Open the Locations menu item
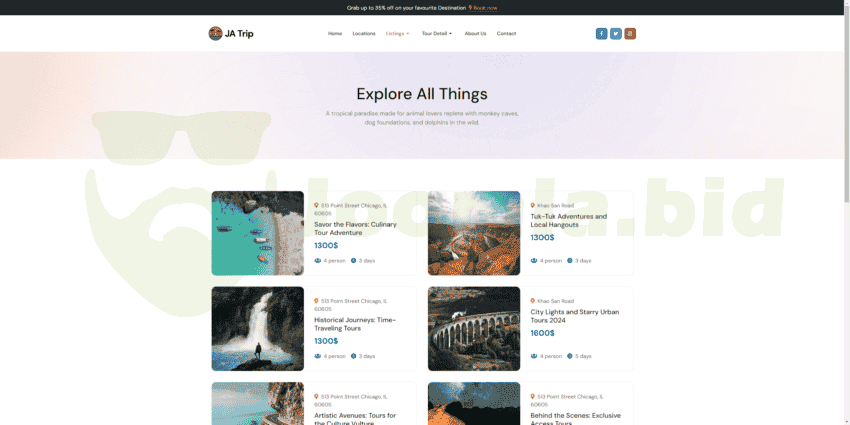The image size is (850, 425). tap(364, 34)
